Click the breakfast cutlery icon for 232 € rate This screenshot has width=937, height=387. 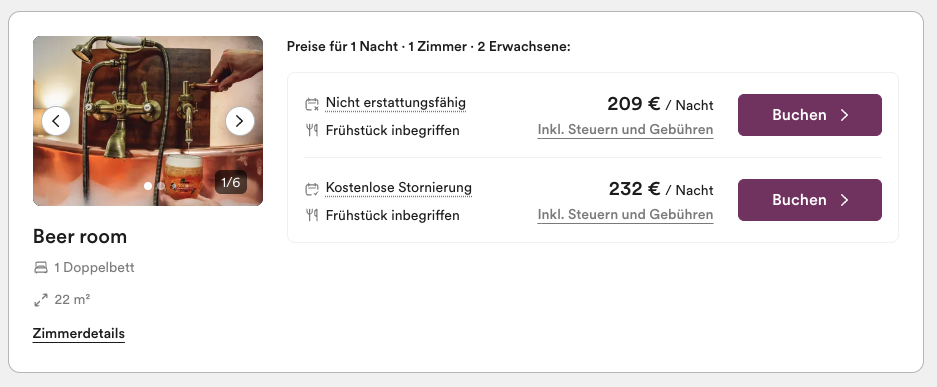click(312, 215)
